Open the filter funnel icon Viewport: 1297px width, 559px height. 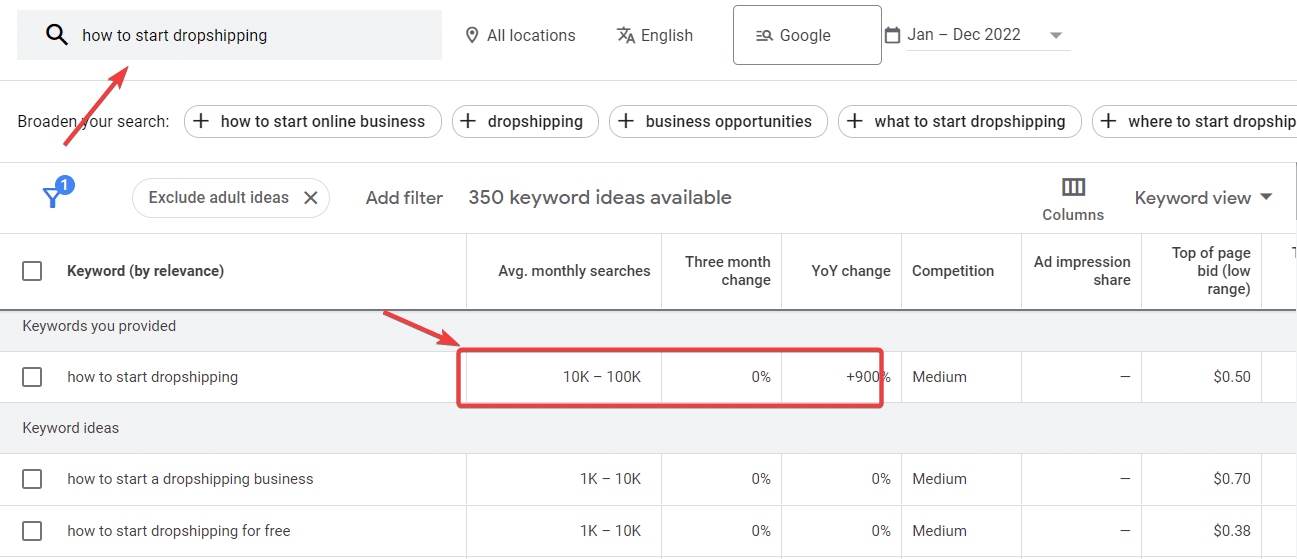54,197
